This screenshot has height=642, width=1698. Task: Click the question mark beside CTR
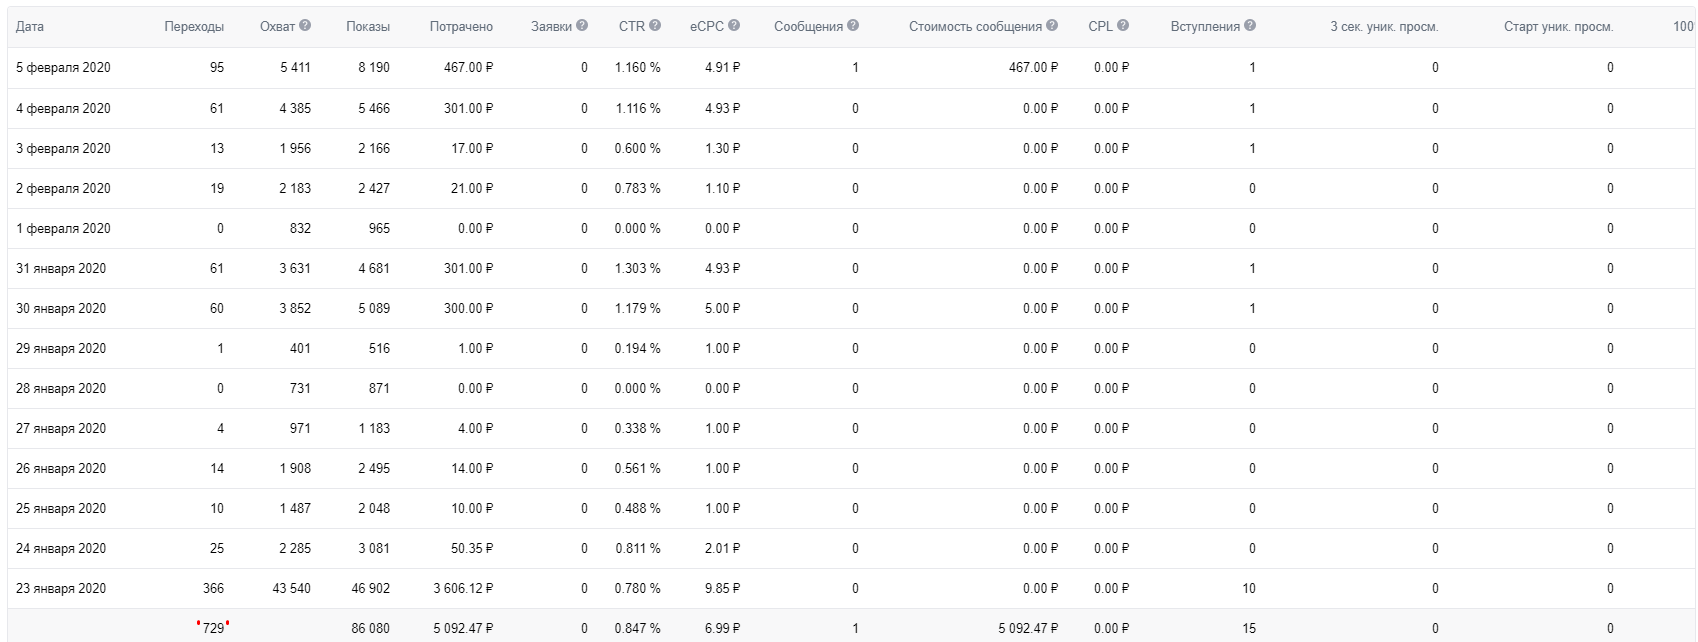coord(655,26)
